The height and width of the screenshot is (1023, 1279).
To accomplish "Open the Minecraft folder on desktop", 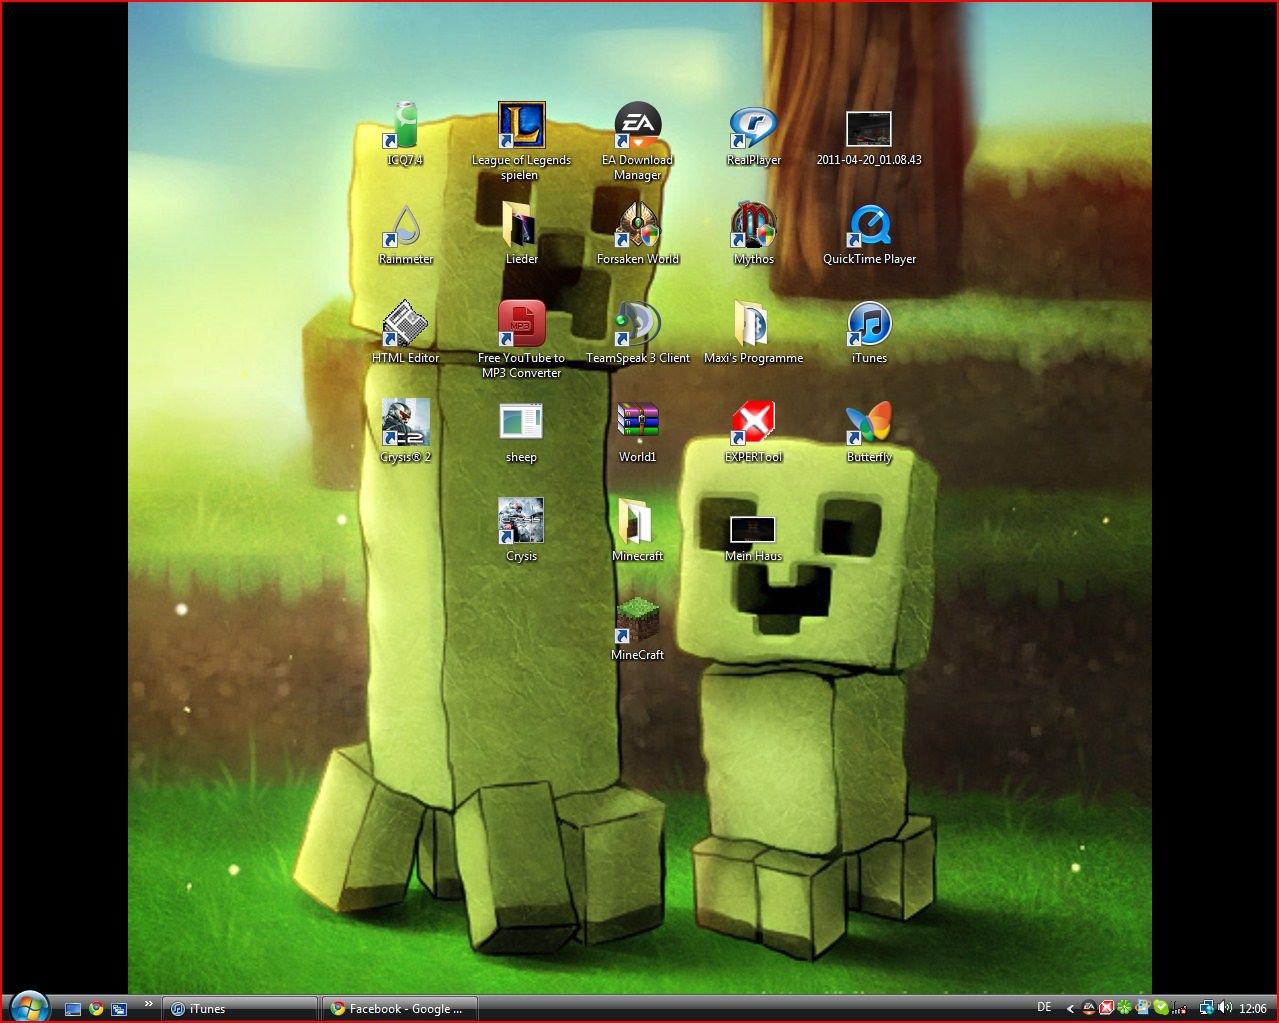I will pos(637,531).
